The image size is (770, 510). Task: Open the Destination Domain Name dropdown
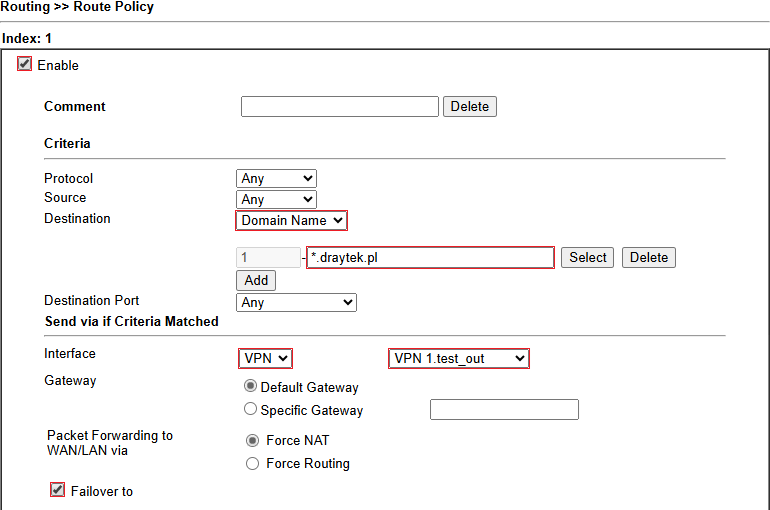click(292, 220)
